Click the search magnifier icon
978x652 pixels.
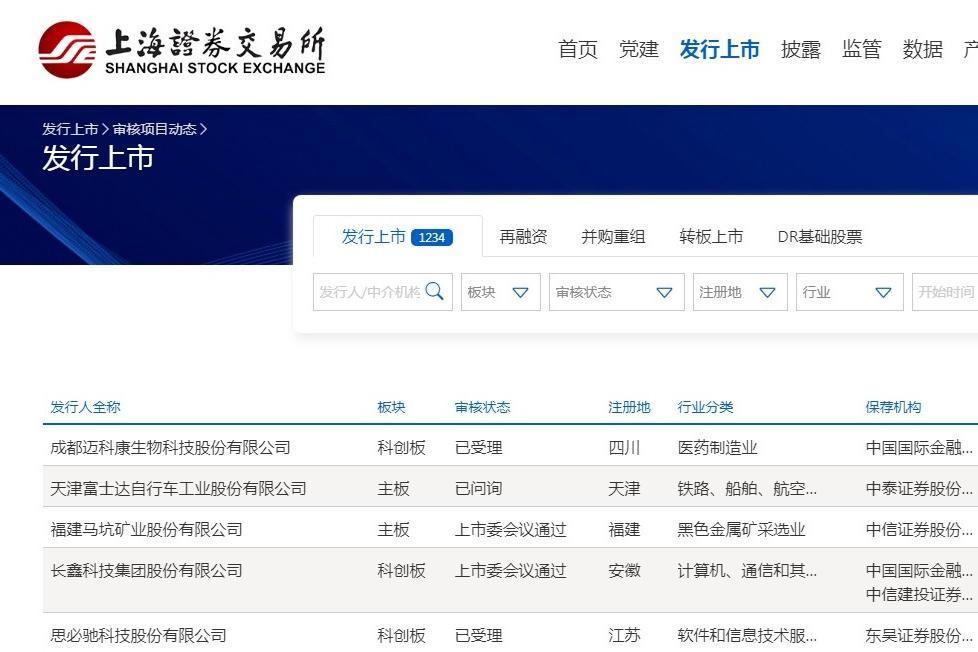pyautogui.click(x=434, y=291)
